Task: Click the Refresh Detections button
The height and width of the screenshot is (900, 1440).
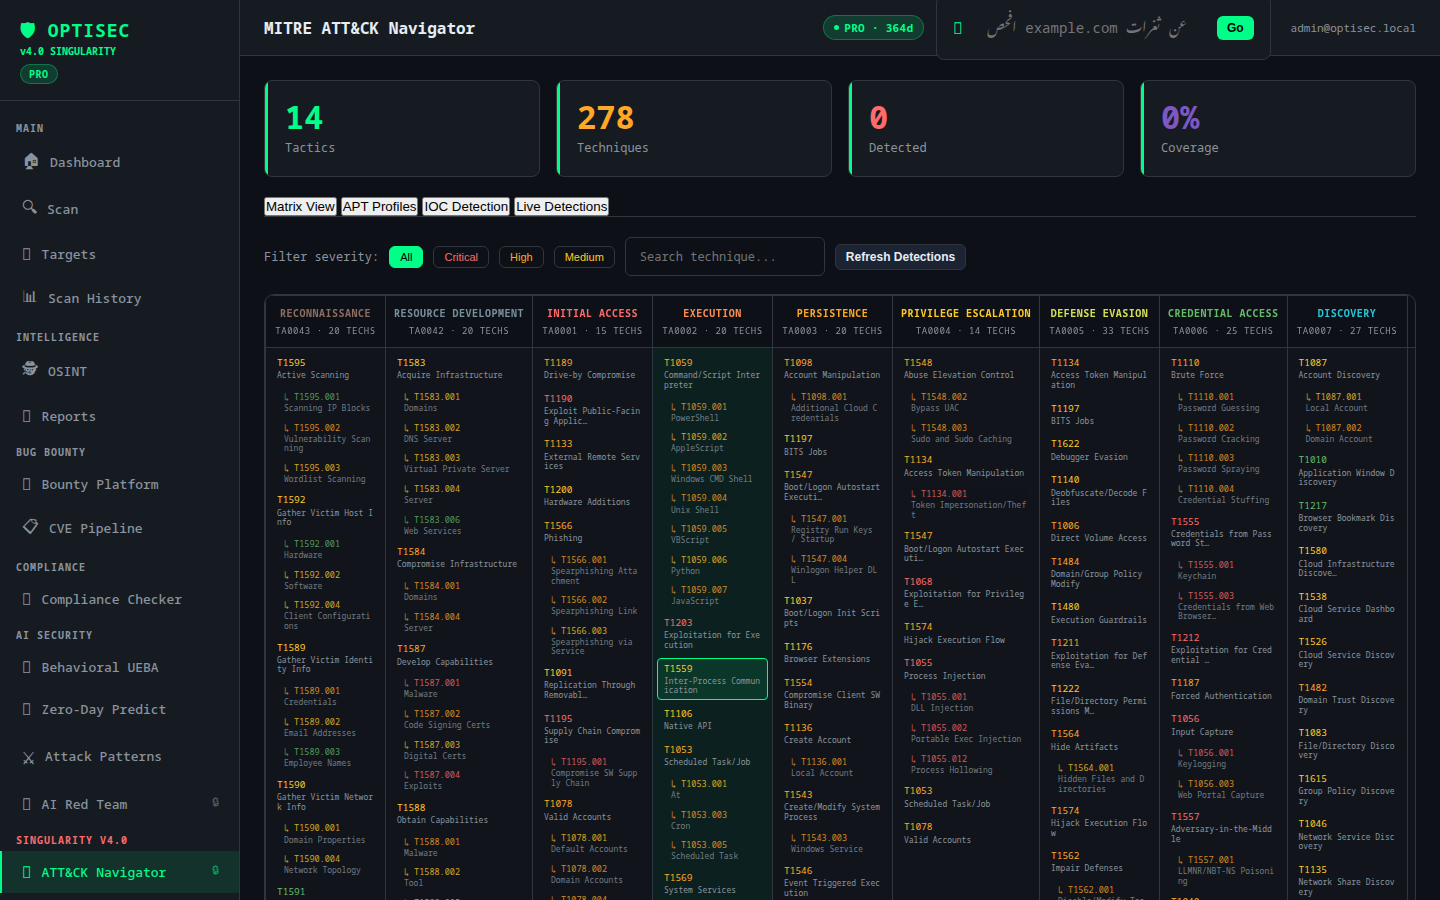Action: (x=900, y=257)
